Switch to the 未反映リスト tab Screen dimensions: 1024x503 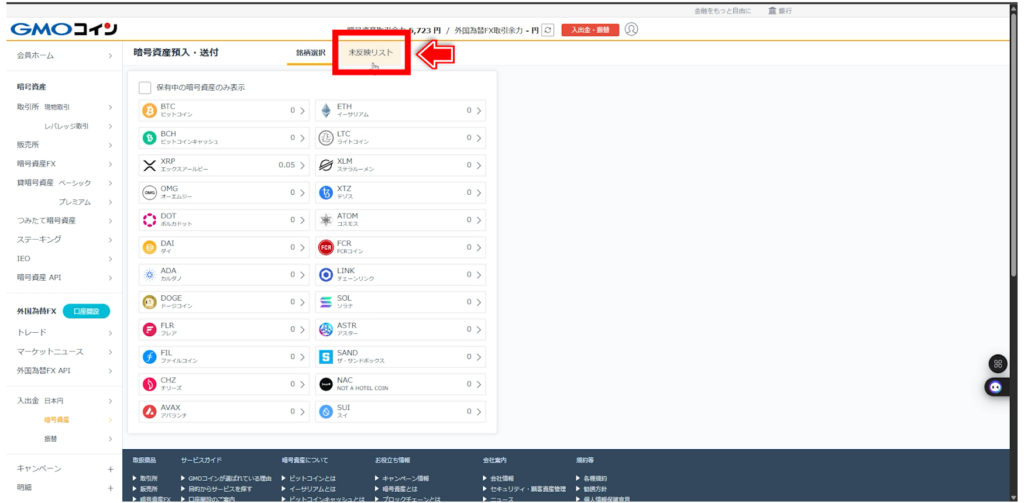click(x=370, y=51)
